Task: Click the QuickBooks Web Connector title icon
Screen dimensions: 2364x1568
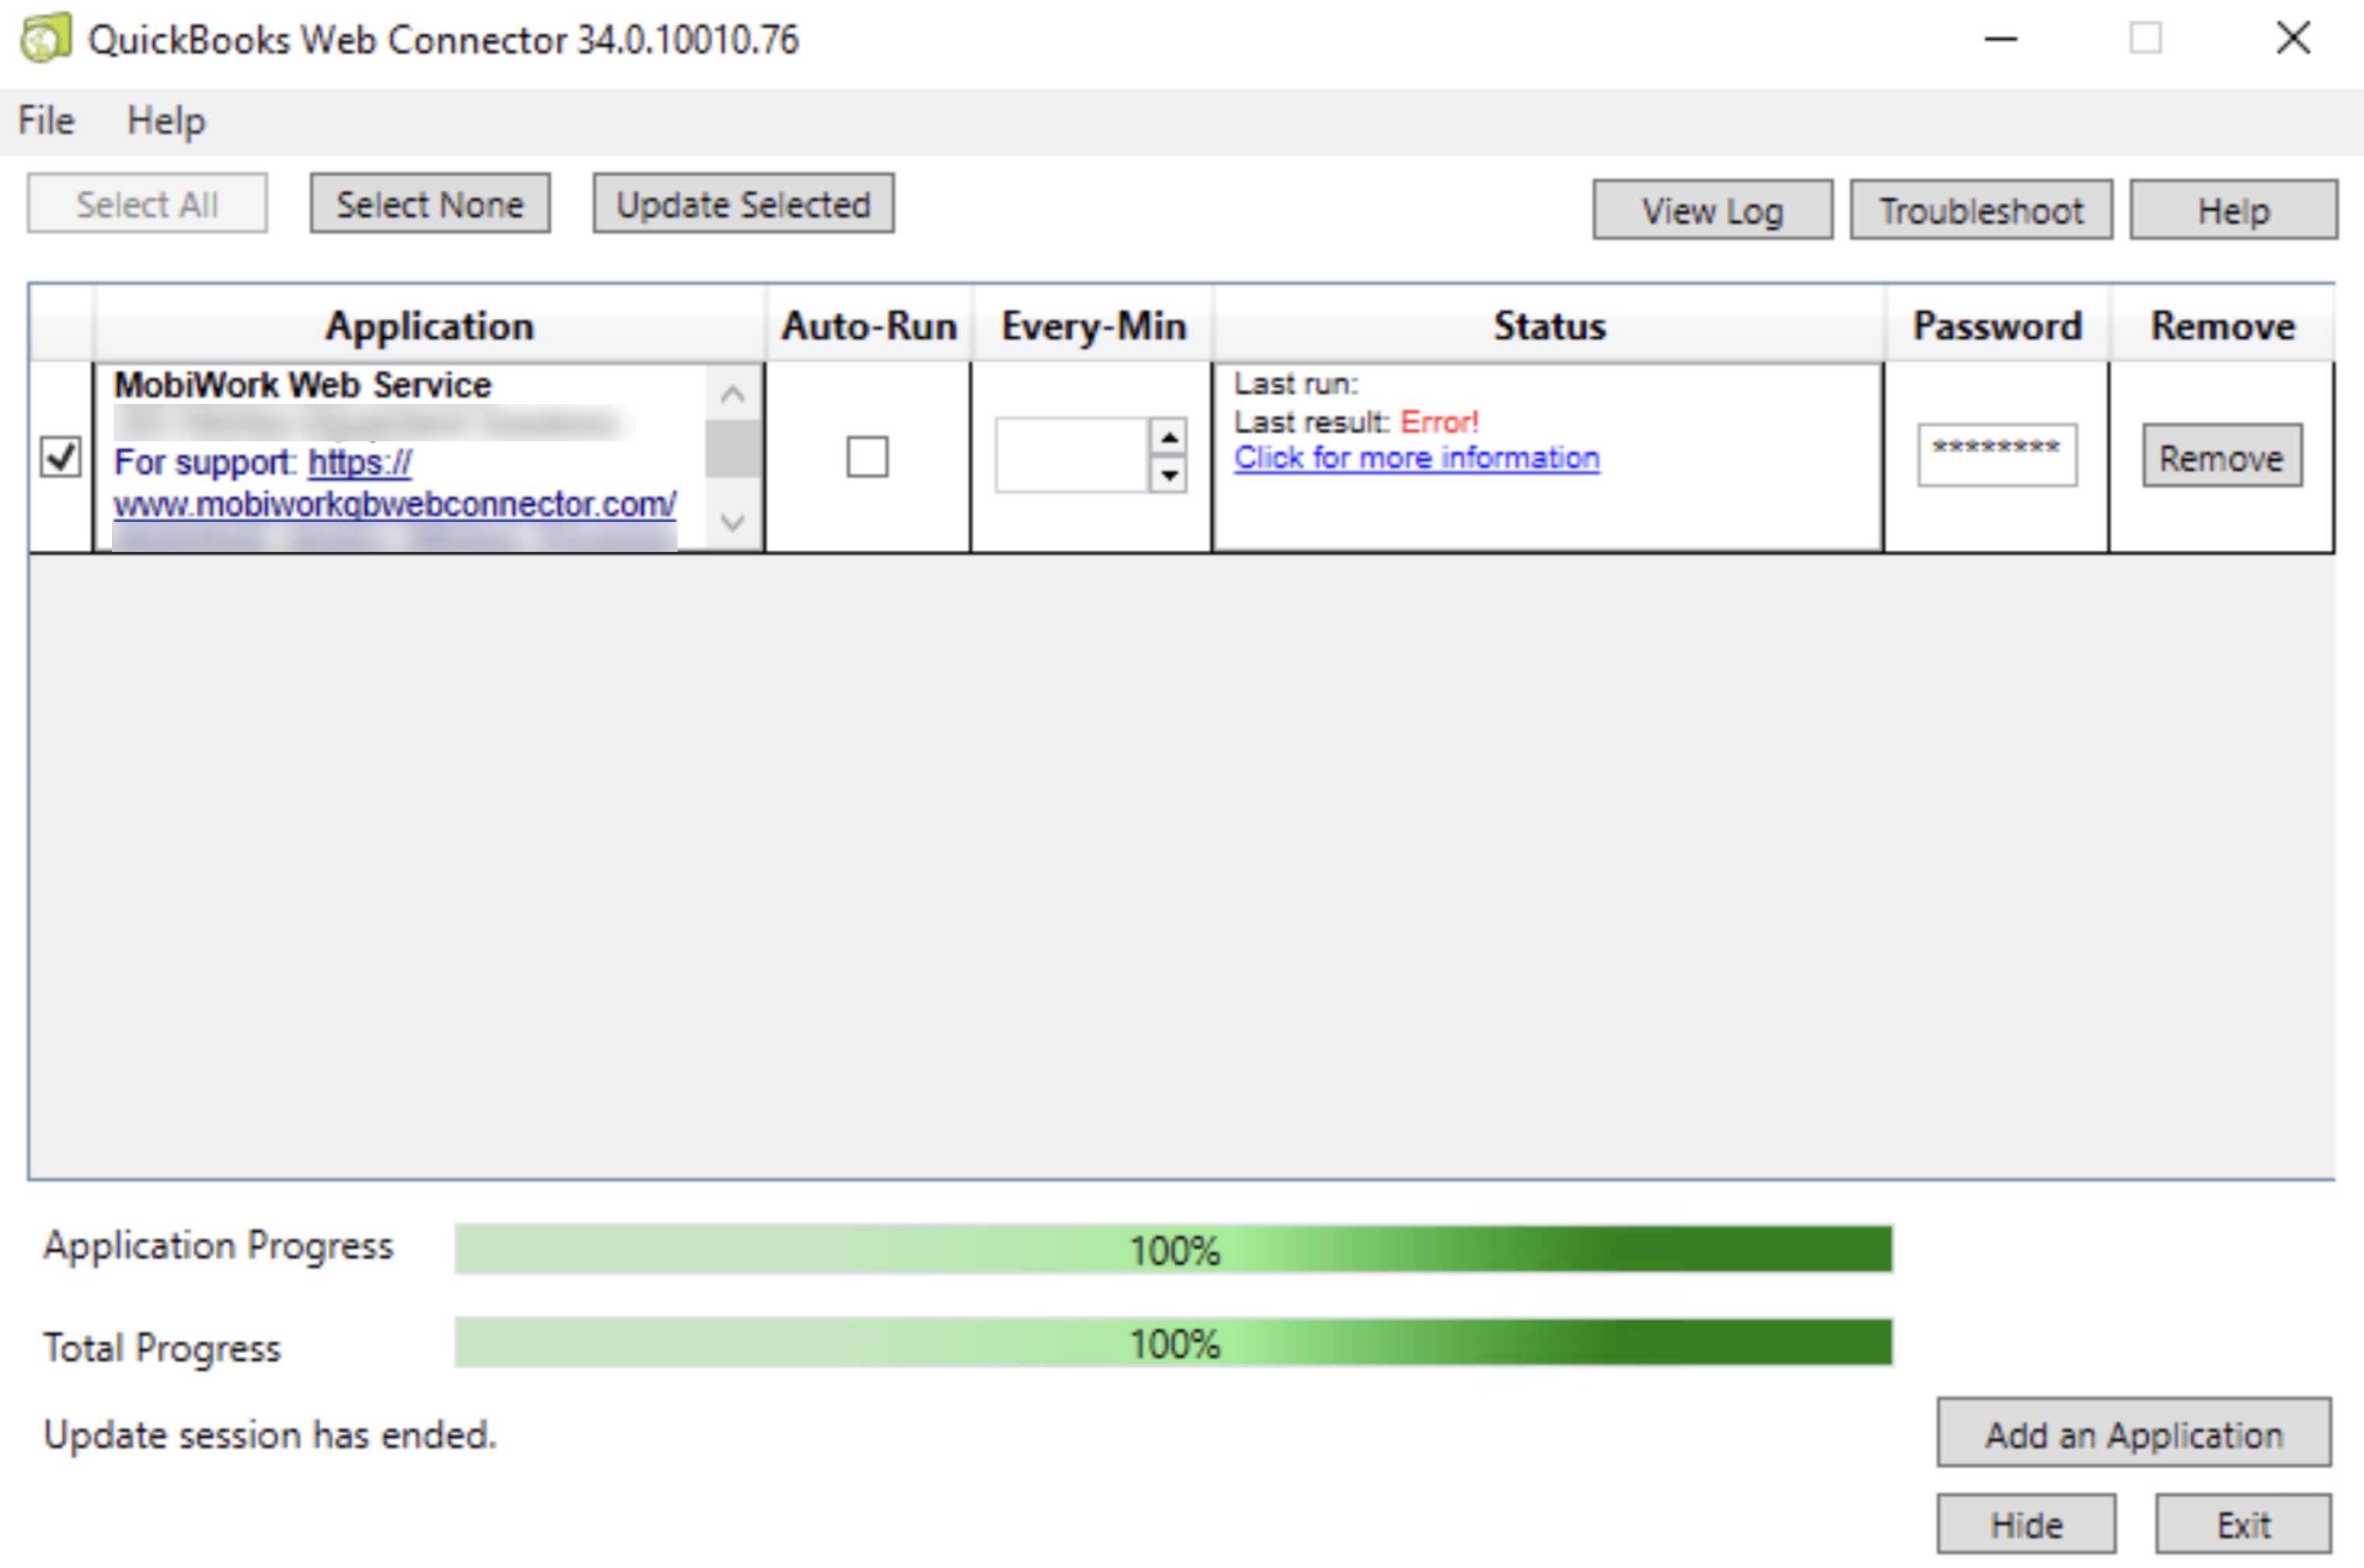Action: point(45,39)
